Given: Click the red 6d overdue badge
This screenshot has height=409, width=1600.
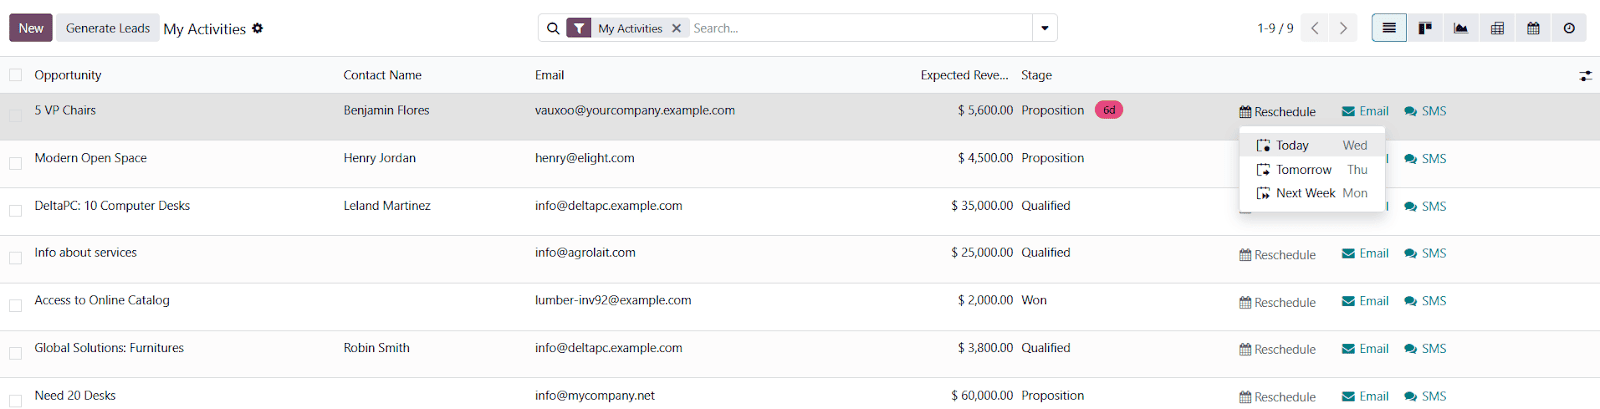Looking at the screenshot, I should coord(1108,110).
